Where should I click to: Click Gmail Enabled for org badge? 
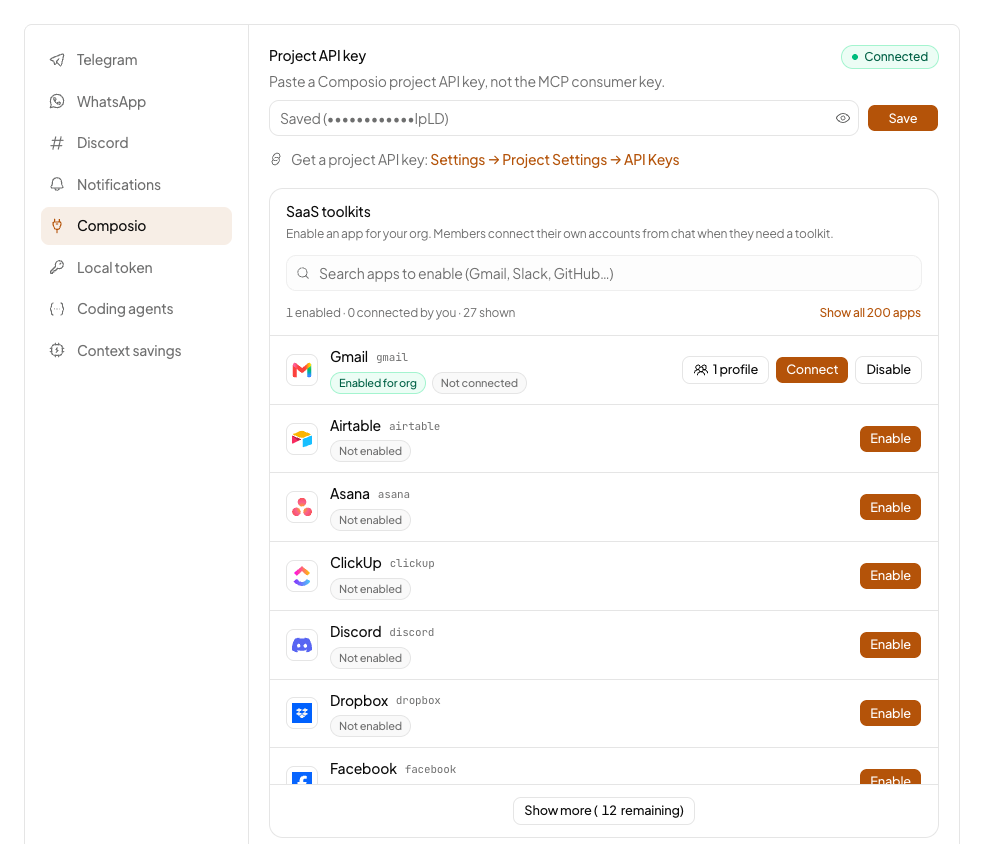pyautogui.click(x=378, y=383)
